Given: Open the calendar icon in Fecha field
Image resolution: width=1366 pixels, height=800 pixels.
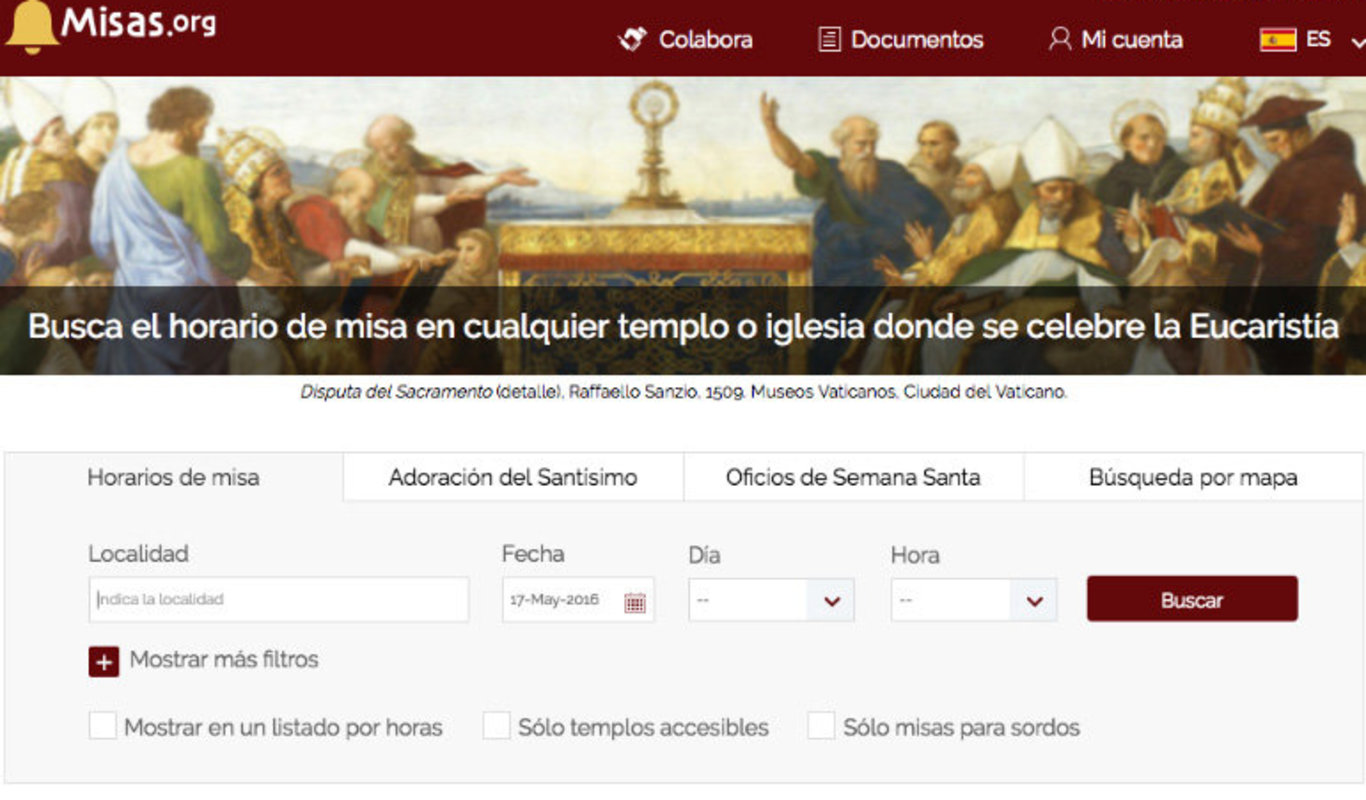Looking at the screenshot, I should 635,601.
